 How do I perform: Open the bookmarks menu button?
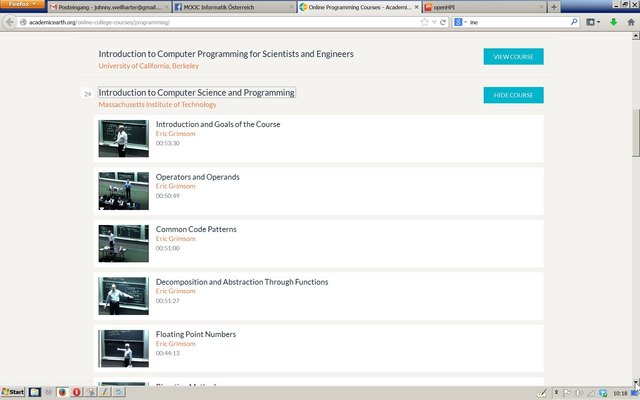click(593, 22)
